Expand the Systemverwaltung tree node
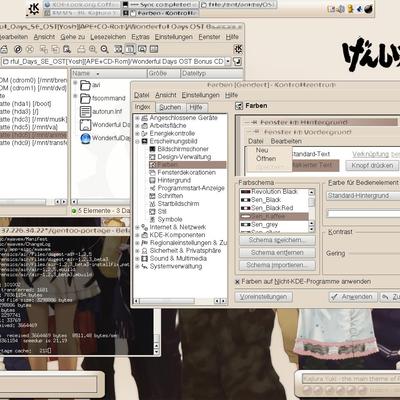 tap(137, 266)
